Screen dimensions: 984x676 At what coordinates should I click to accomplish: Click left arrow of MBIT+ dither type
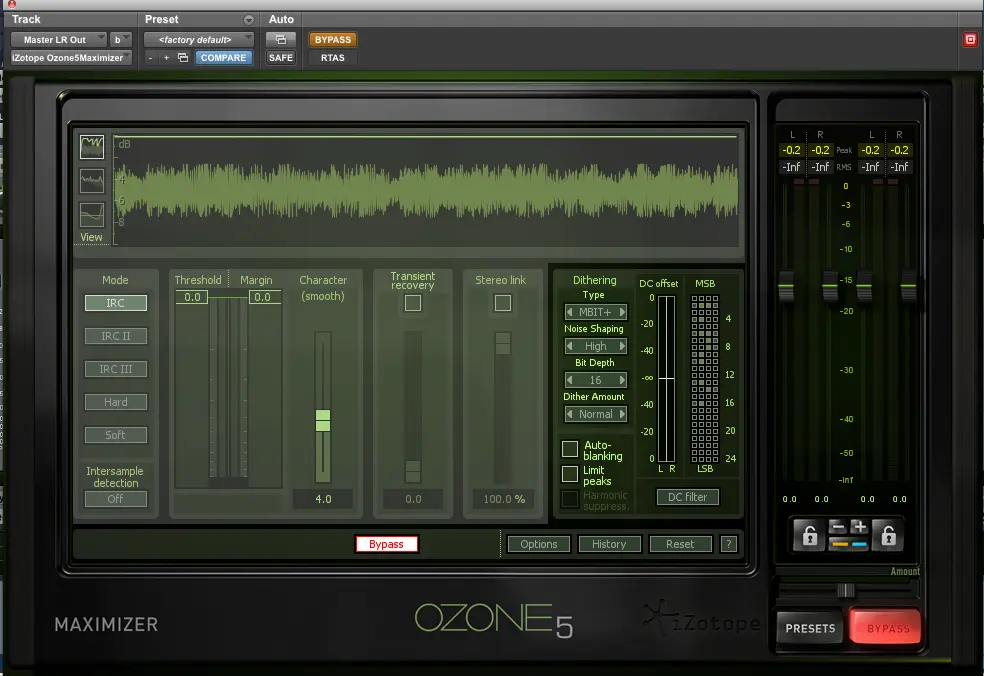click(569, 312)
